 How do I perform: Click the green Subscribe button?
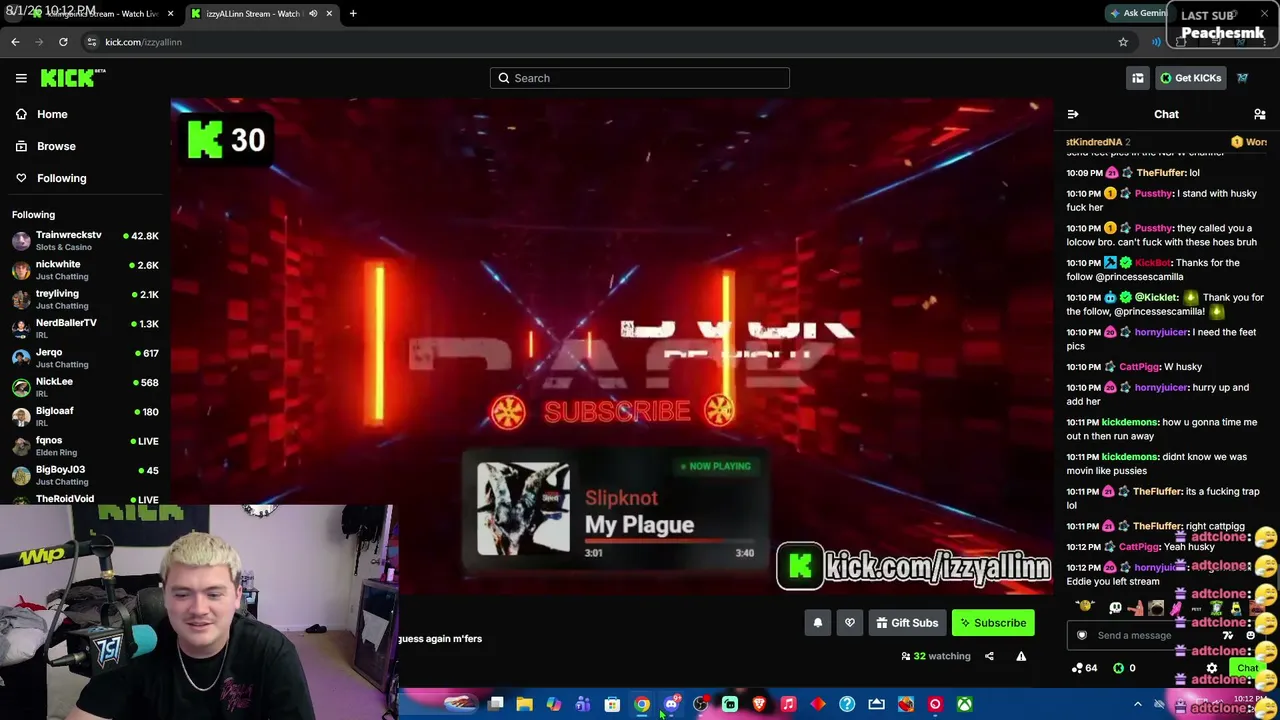click(993, 623)
